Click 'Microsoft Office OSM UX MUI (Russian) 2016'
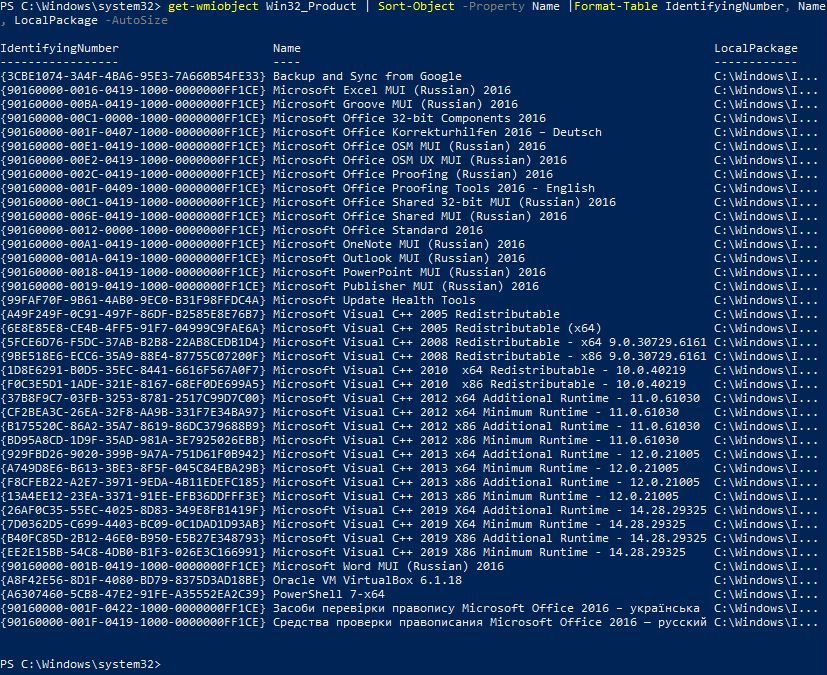This screenshot has width=827, height=675. [x=420, y=160]
